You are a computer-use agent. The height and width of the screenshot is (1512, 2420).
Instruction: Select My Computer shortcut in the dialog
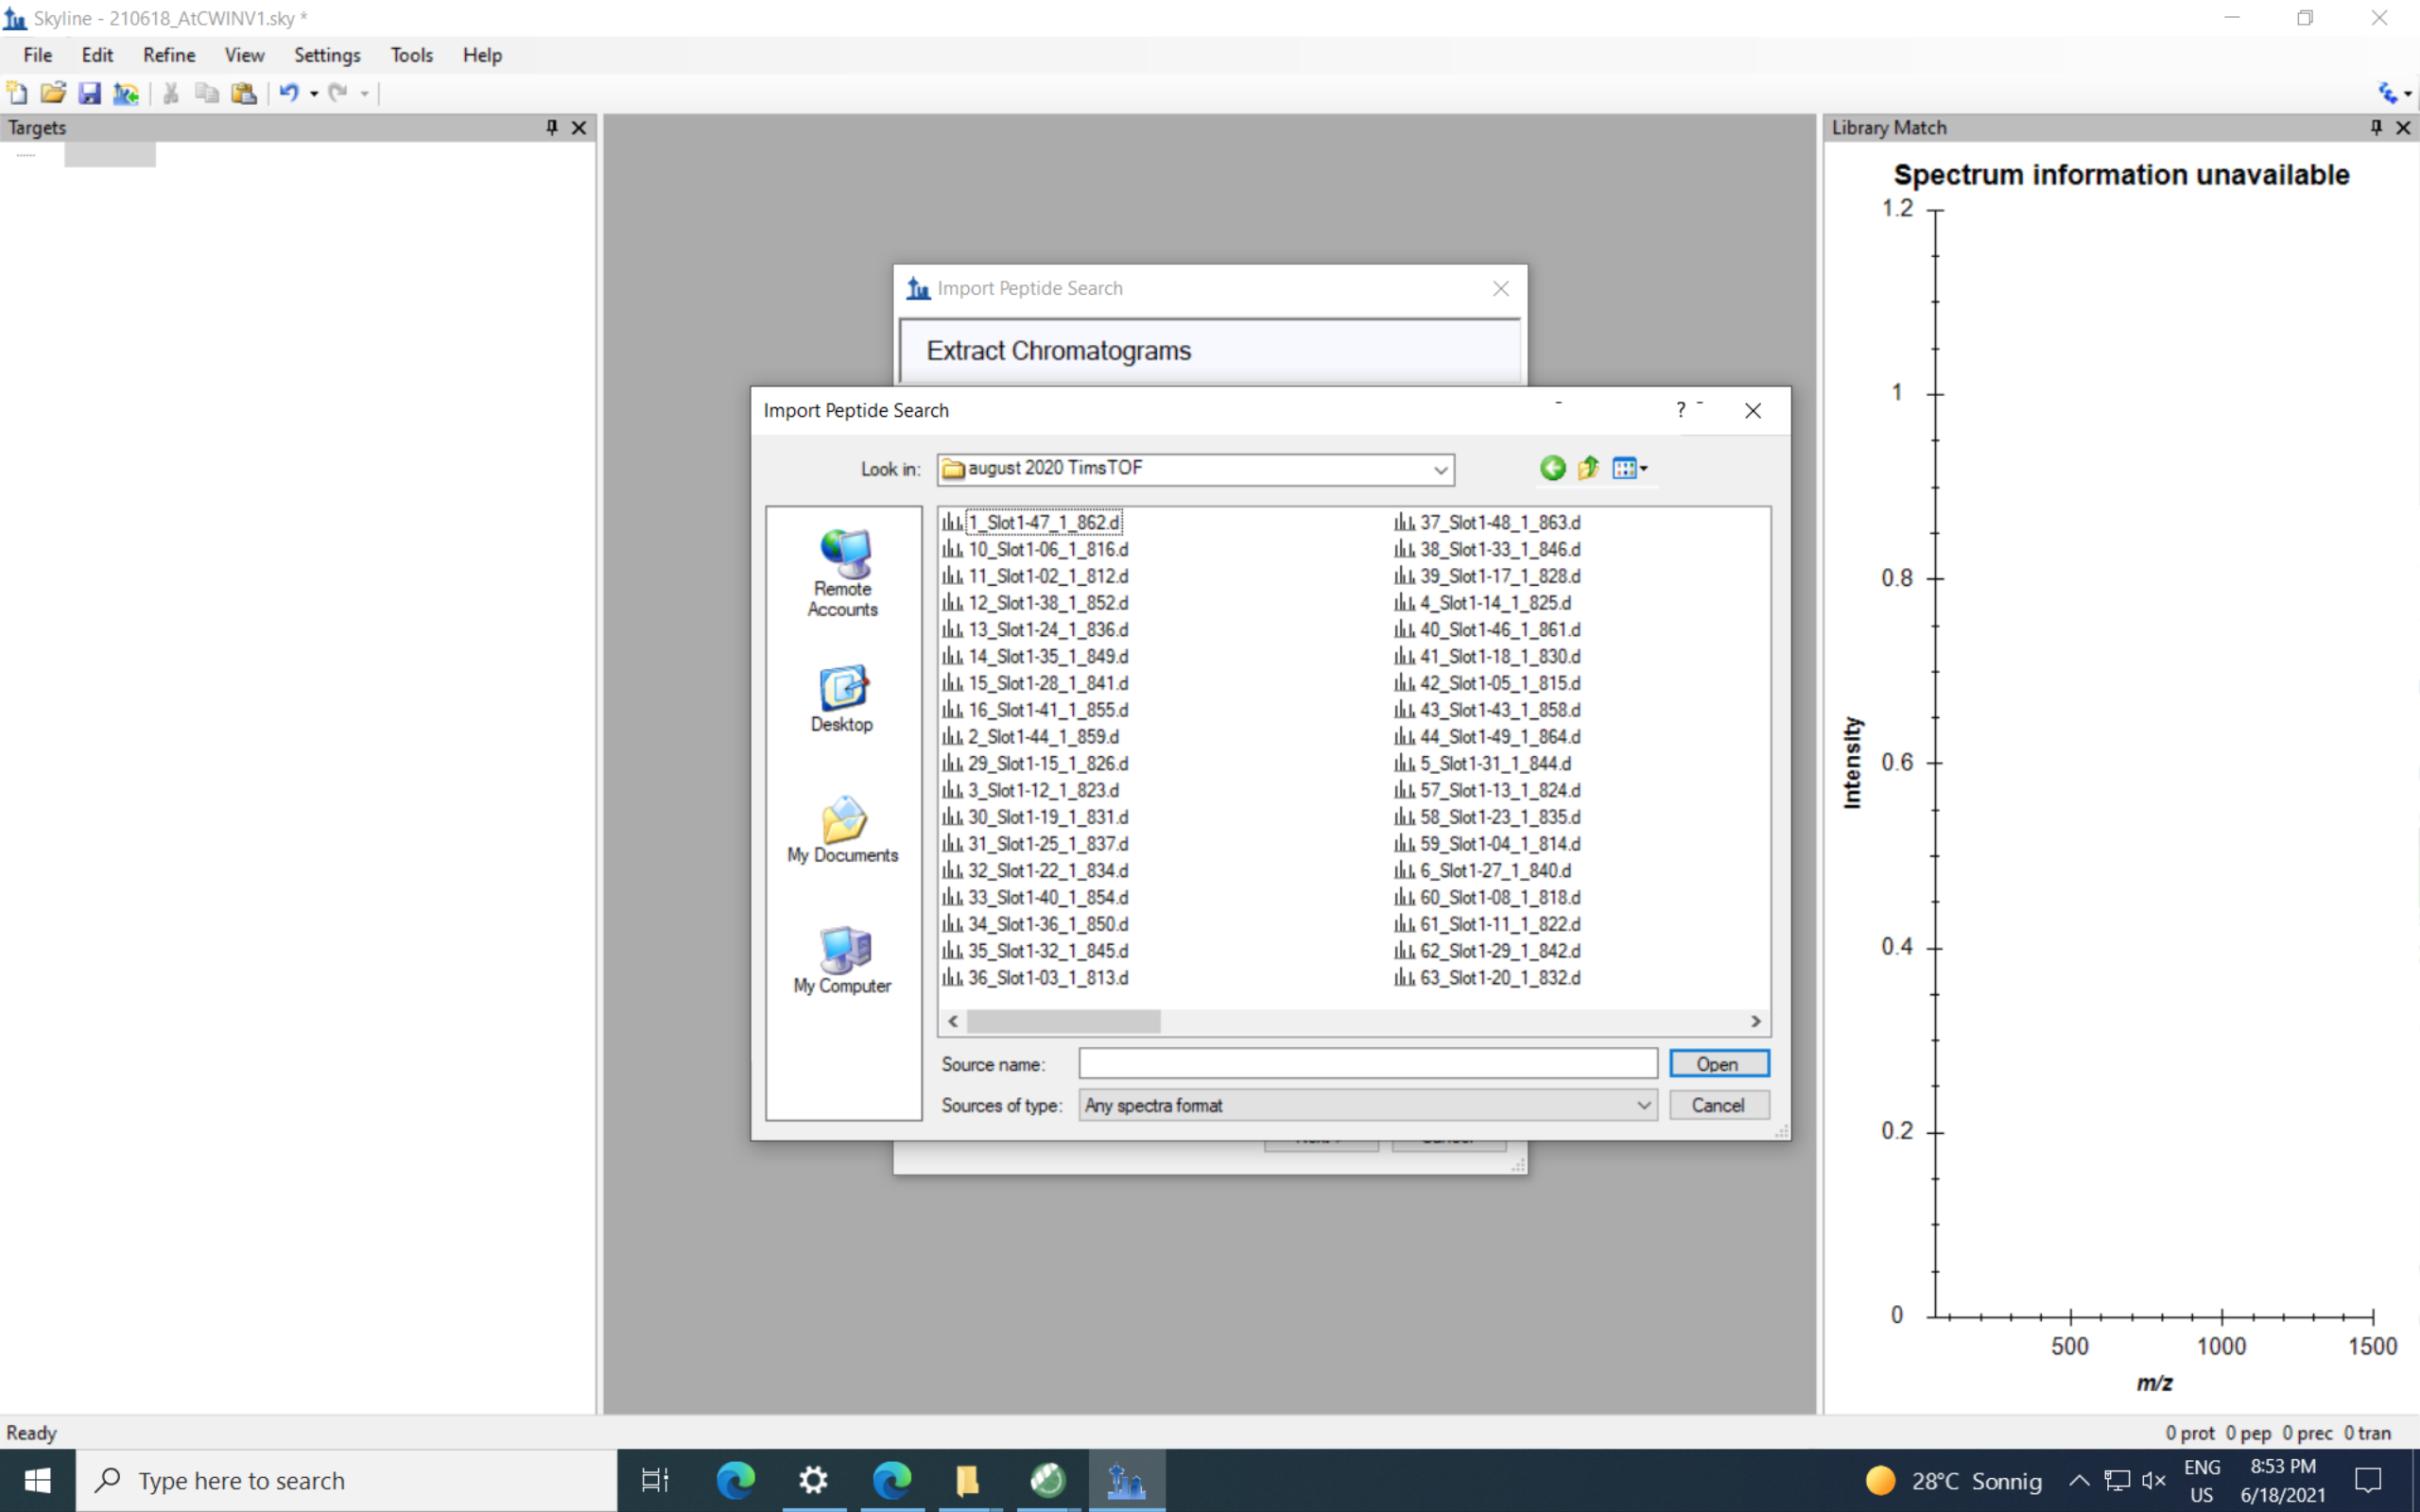pyautogui.click(x=842, y=960)
